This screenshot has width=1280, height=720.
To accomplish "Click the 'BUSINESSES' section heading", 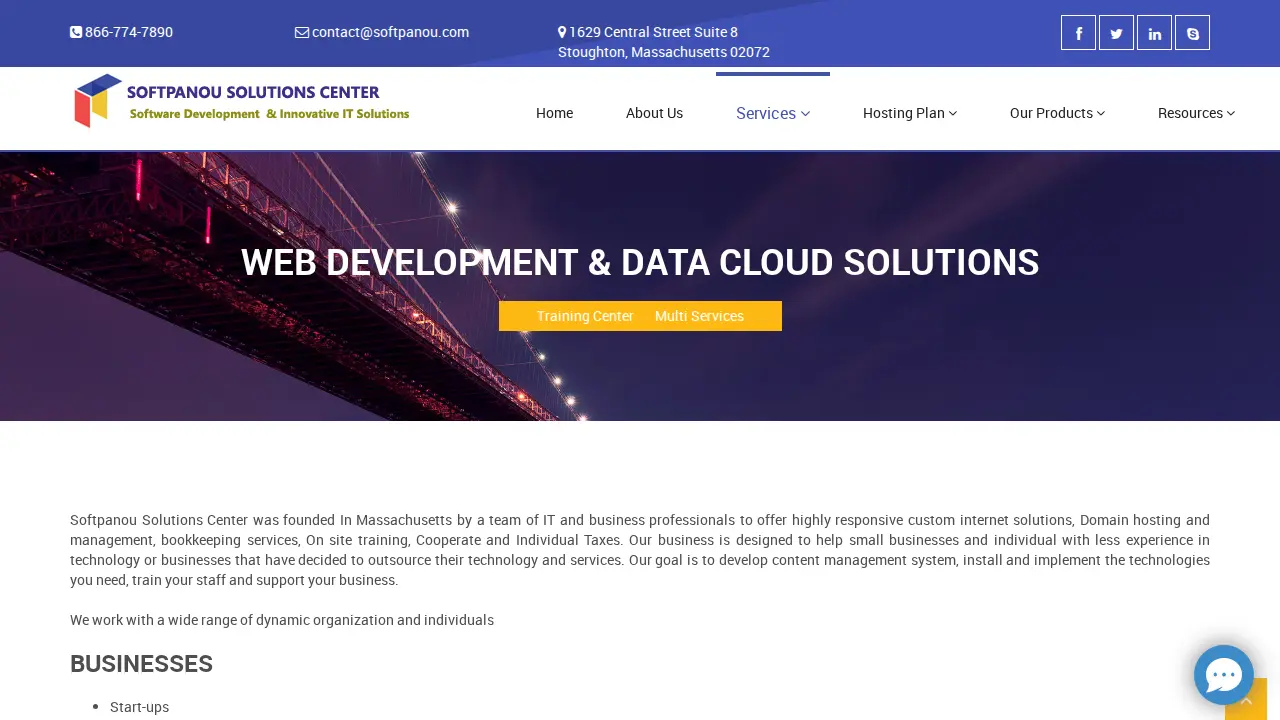I will pyautogui.click(x=141, y=664).
